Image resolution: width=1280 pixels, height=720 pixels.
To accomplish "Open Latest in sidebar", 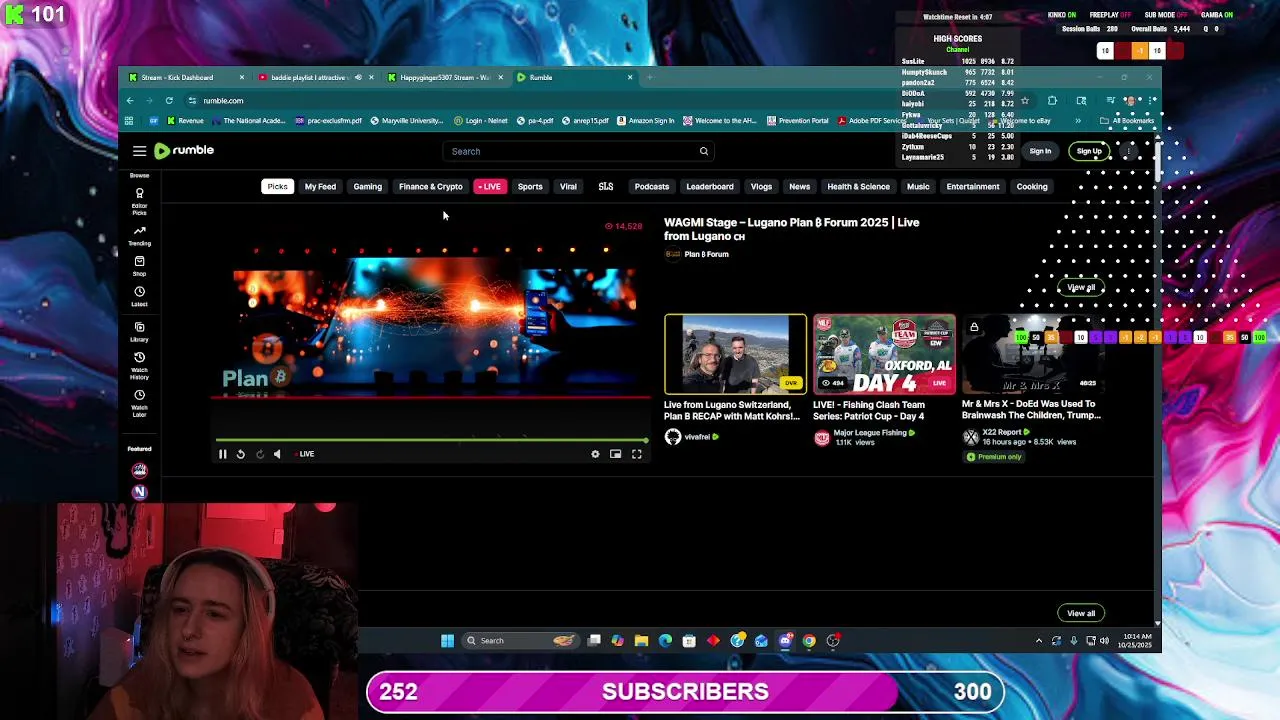I will (x=139, y=296).
